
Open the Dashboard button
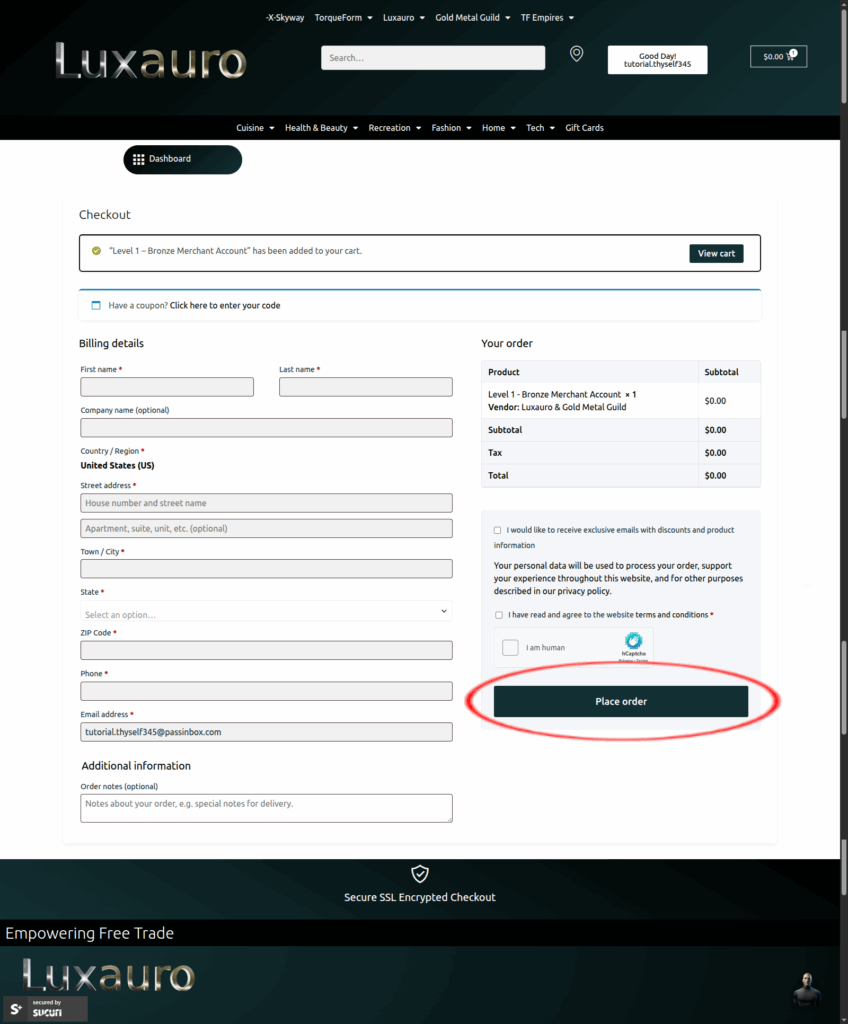click(182, 159)
